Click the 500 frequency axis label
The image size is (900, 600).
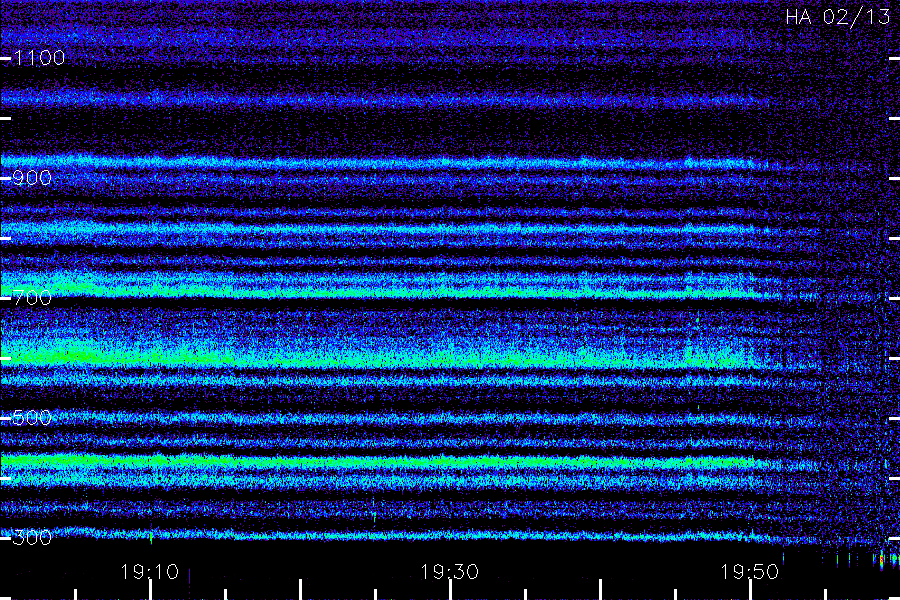(x=32, y=418)
